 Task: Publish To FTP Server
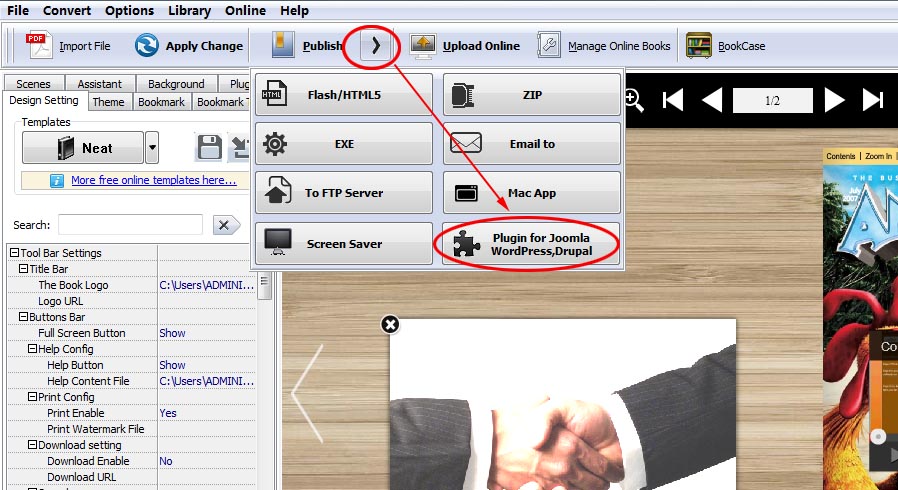click(x=344, y=193)
